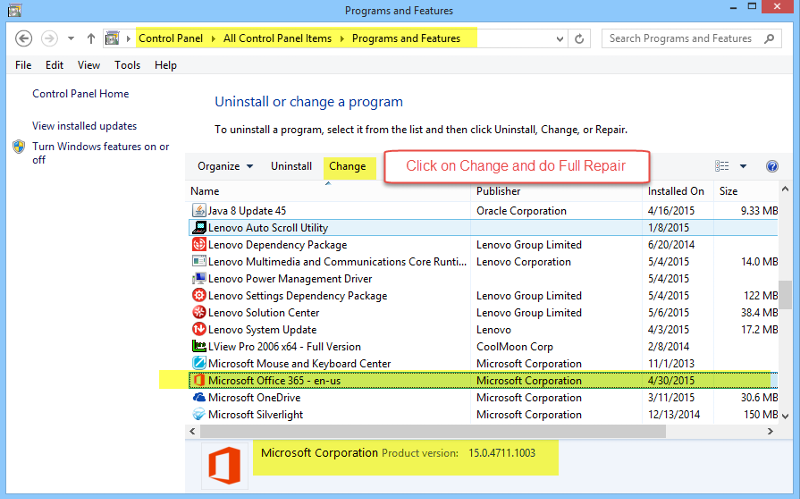Select the Java 8 Update 45 icon
Viewport: 800px width, 499px height.
[x=199, y=210]
